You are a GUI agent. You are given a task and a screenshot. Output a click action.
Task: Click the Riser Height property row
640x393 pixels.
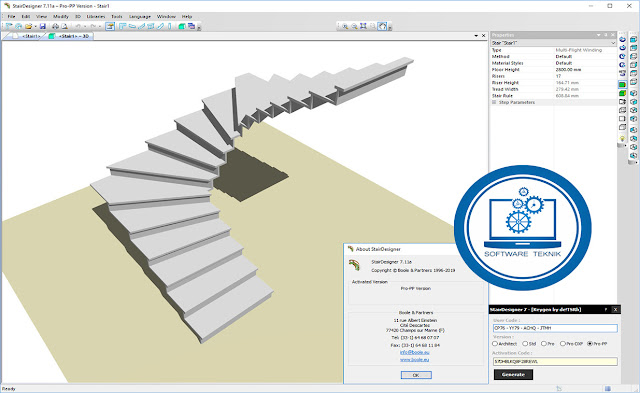(553, 83)
